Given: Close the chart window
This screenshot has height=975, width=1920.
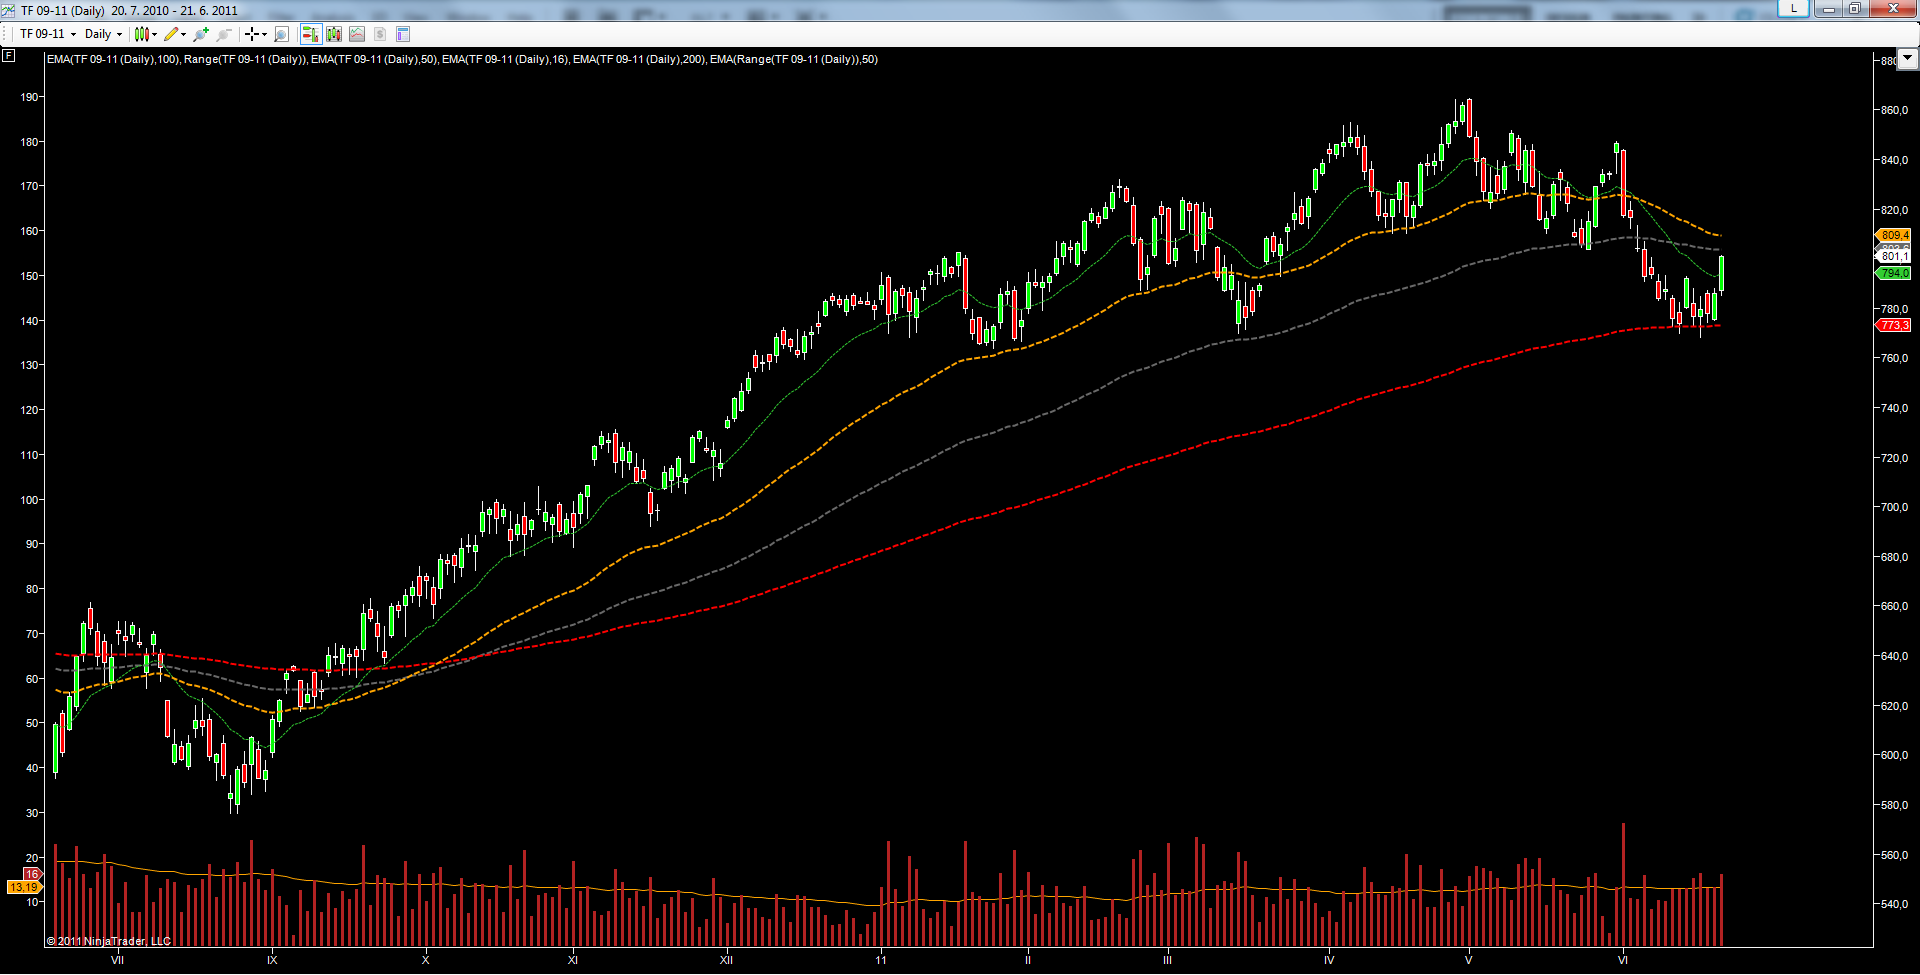Looking at the screenshot, I should 1893,9.
